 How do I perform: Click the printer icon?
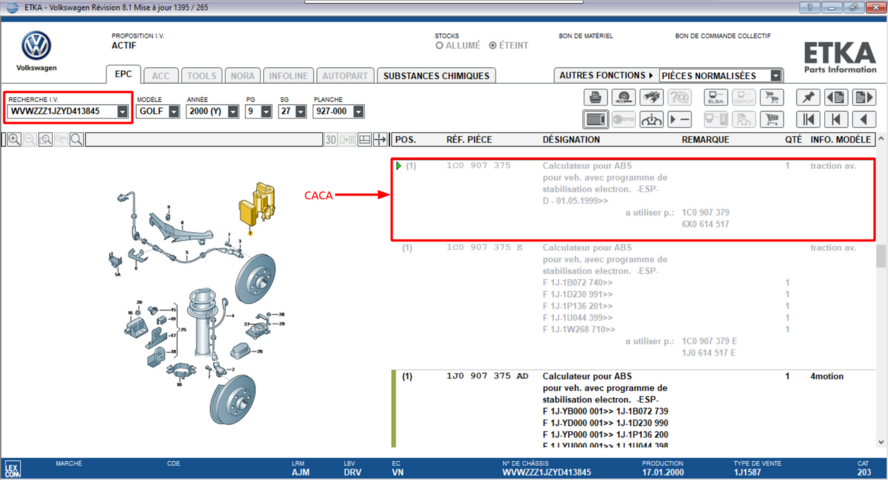click(595, 97)
